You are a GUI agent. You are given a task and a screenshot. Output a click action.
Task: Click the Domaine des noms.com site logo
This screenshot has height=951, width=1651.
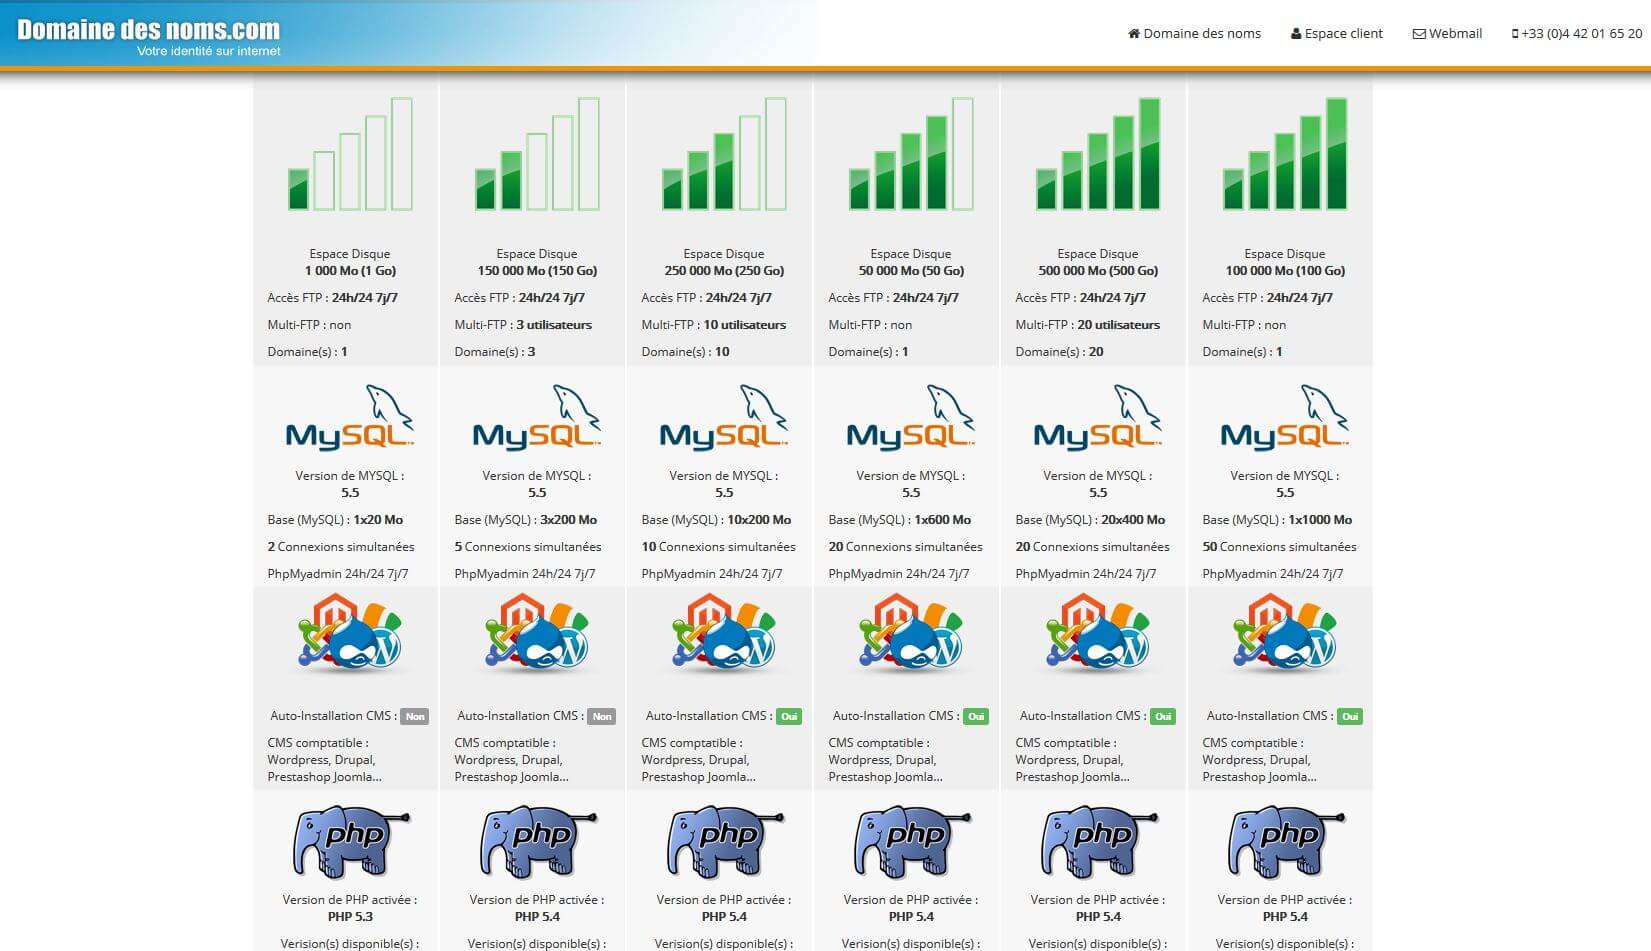click(148, 36)
